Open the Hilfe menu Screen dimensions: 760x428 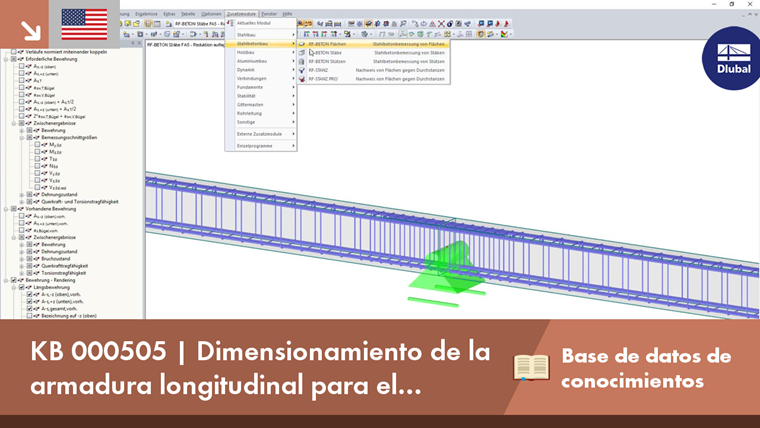click(x=287, y=14)
